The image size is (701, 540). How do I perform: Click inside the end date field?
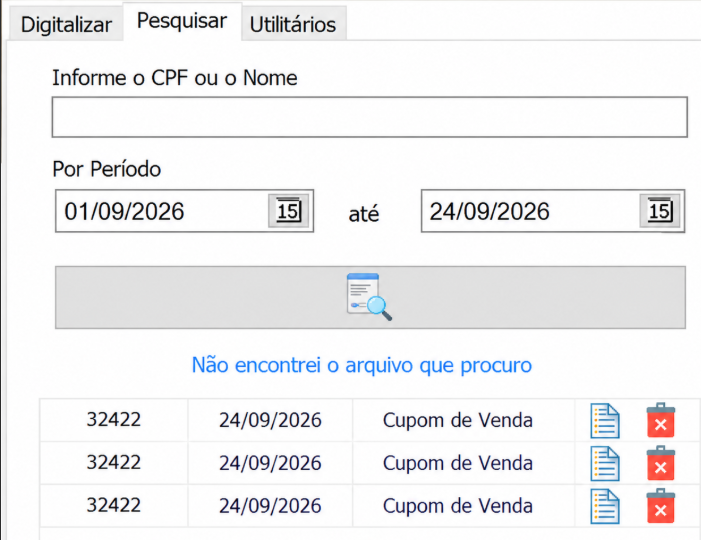[x=532, y=211]
